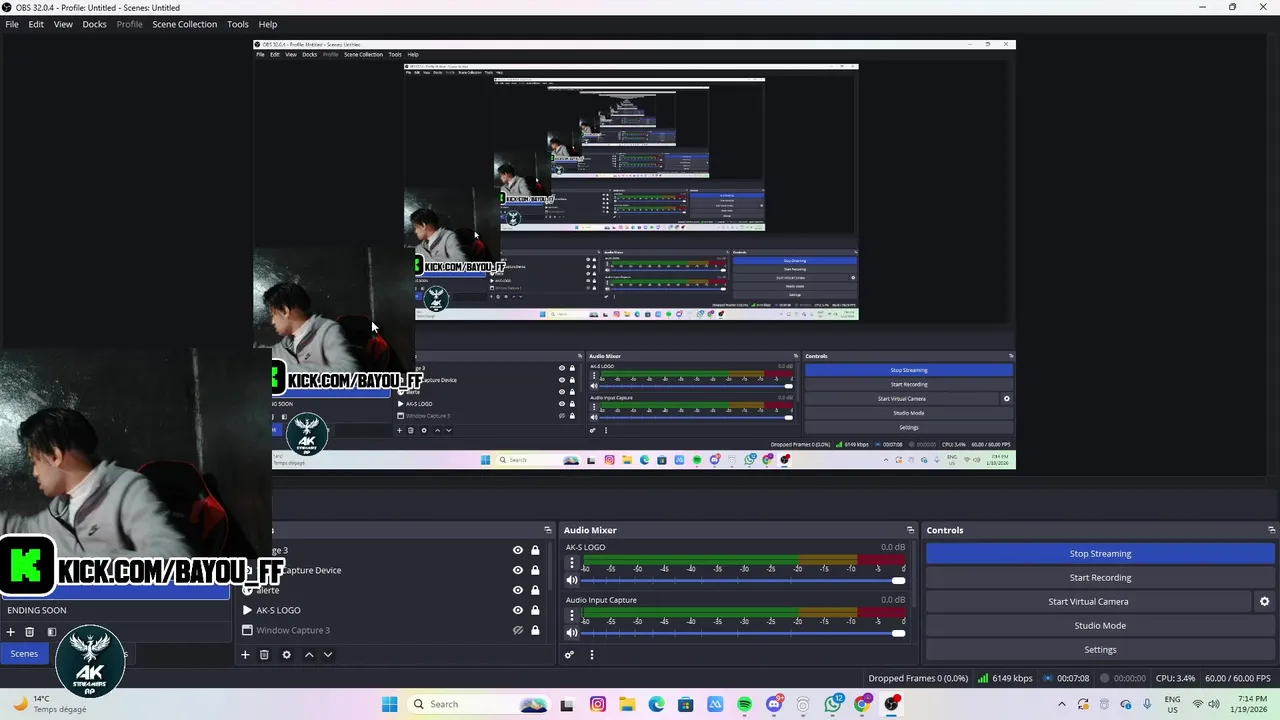Click Start Recording button
The image size is (1280, 720).
[1100, 578]
